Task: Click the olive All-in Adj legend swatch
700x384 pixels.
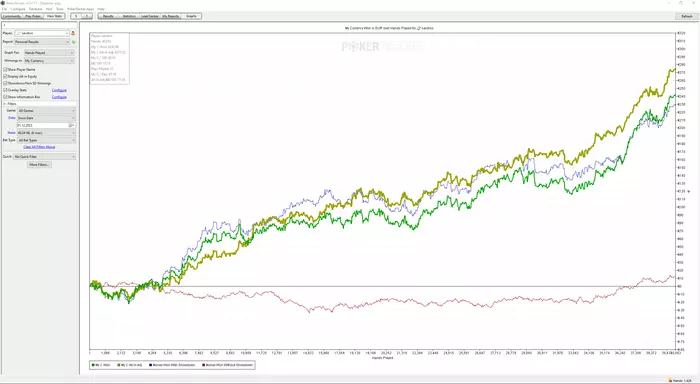Action: tap(119, 365)
